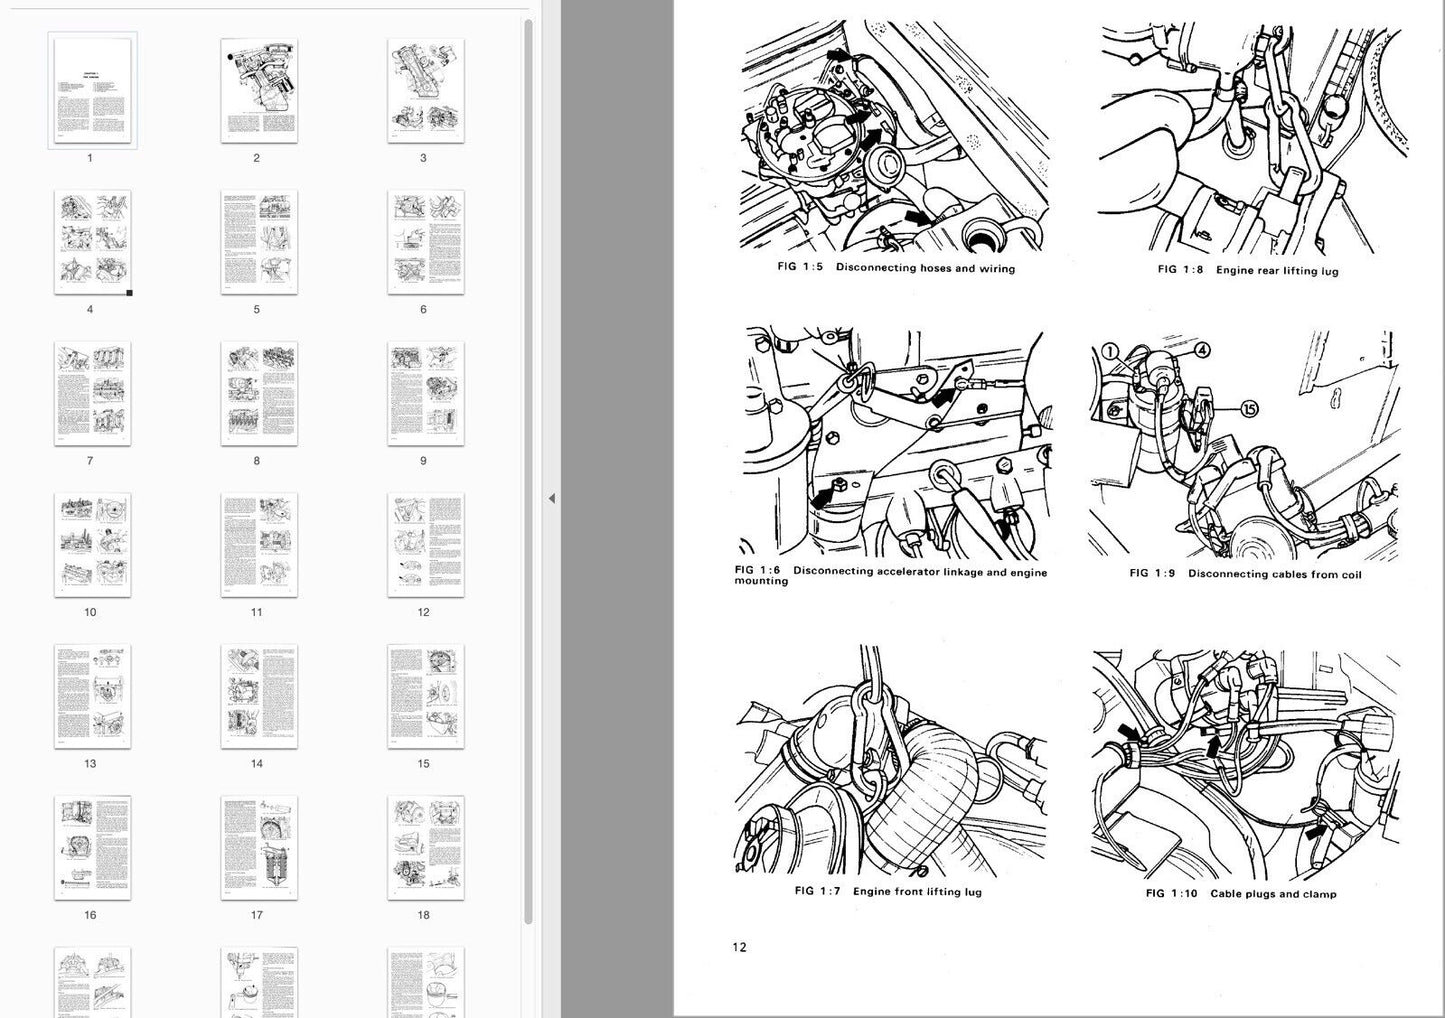Open page 15 thumbnail

pyautogui.click(x=425, y=697)
